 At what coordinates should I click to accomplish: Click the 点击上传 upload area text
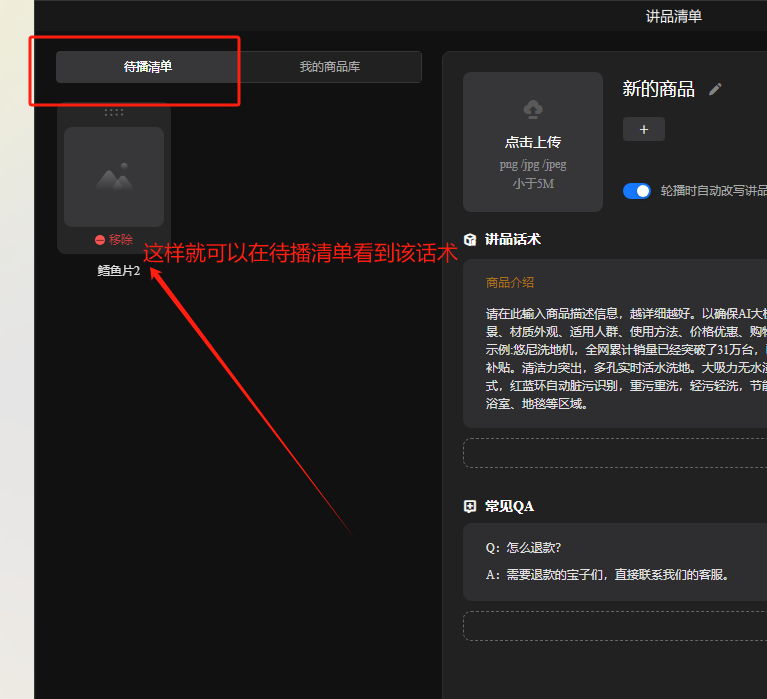pos(533,142)
